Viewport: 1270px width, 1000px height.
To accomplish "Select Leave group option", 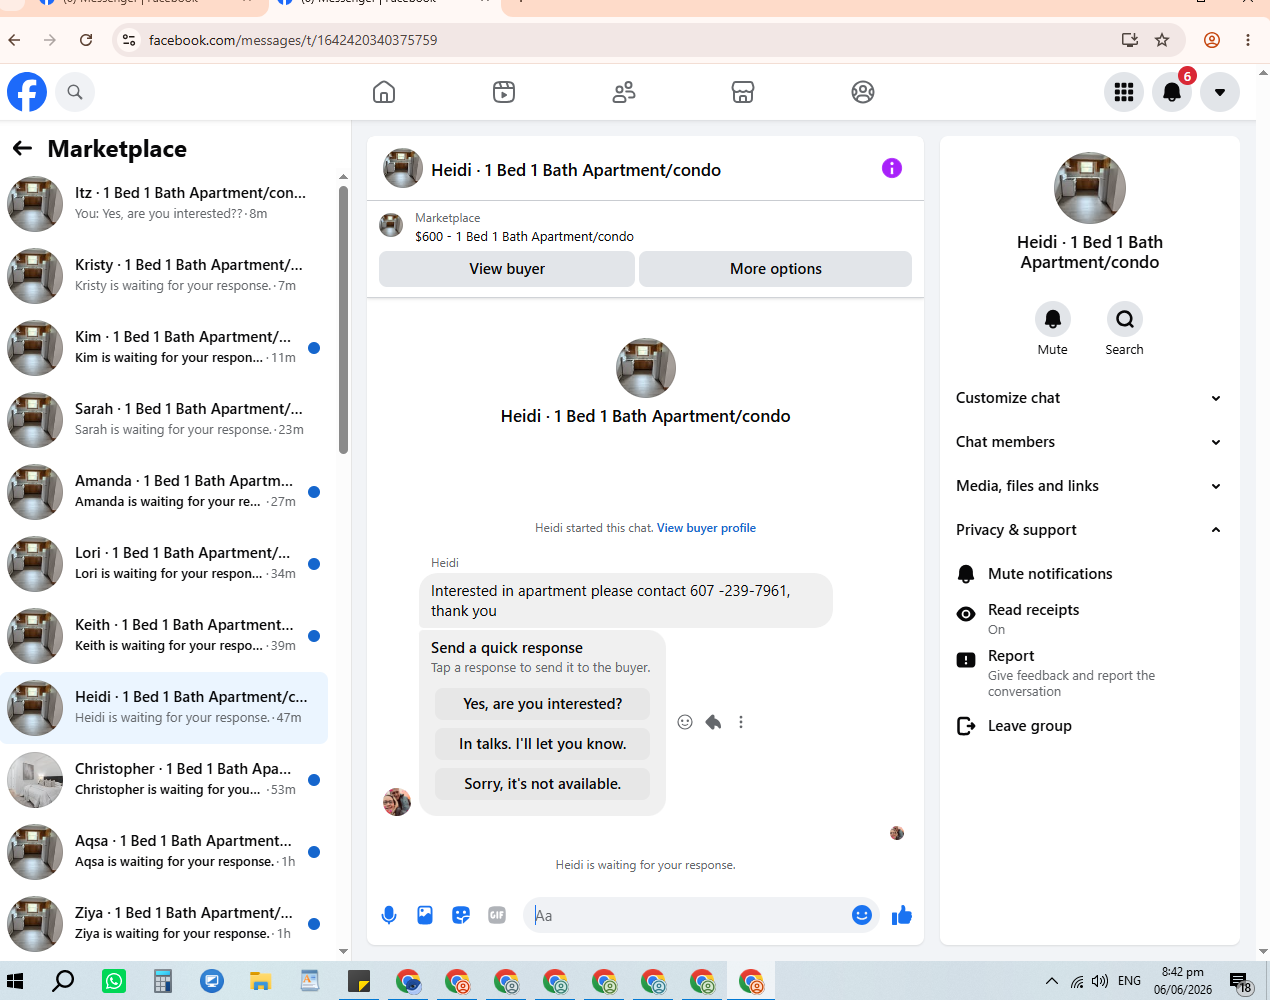I will tap(1089, 726).
